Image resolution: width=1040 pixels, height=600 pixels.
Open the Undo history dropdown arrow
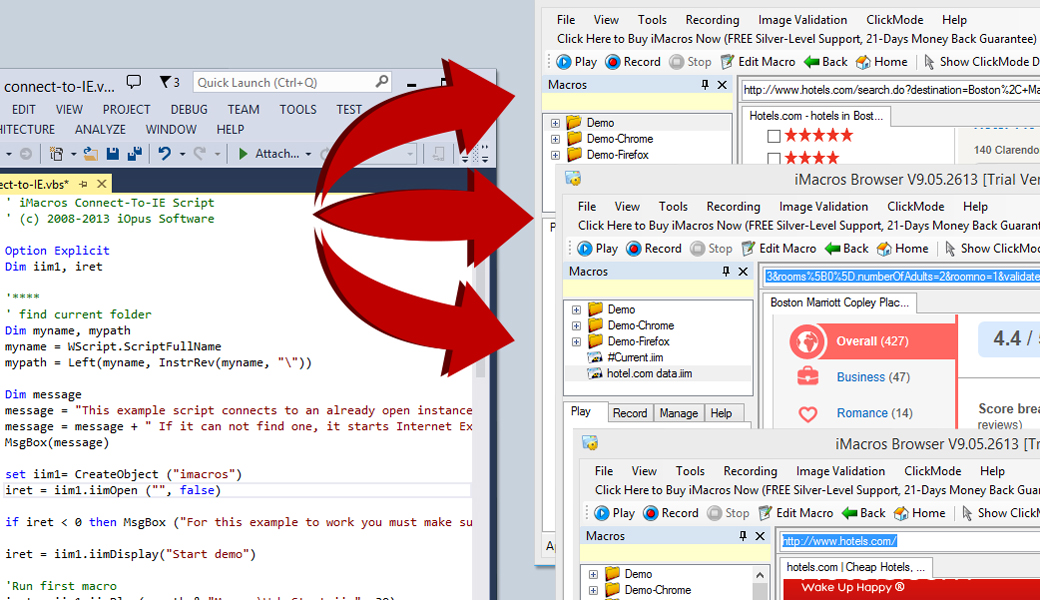[x=182, y=154]
